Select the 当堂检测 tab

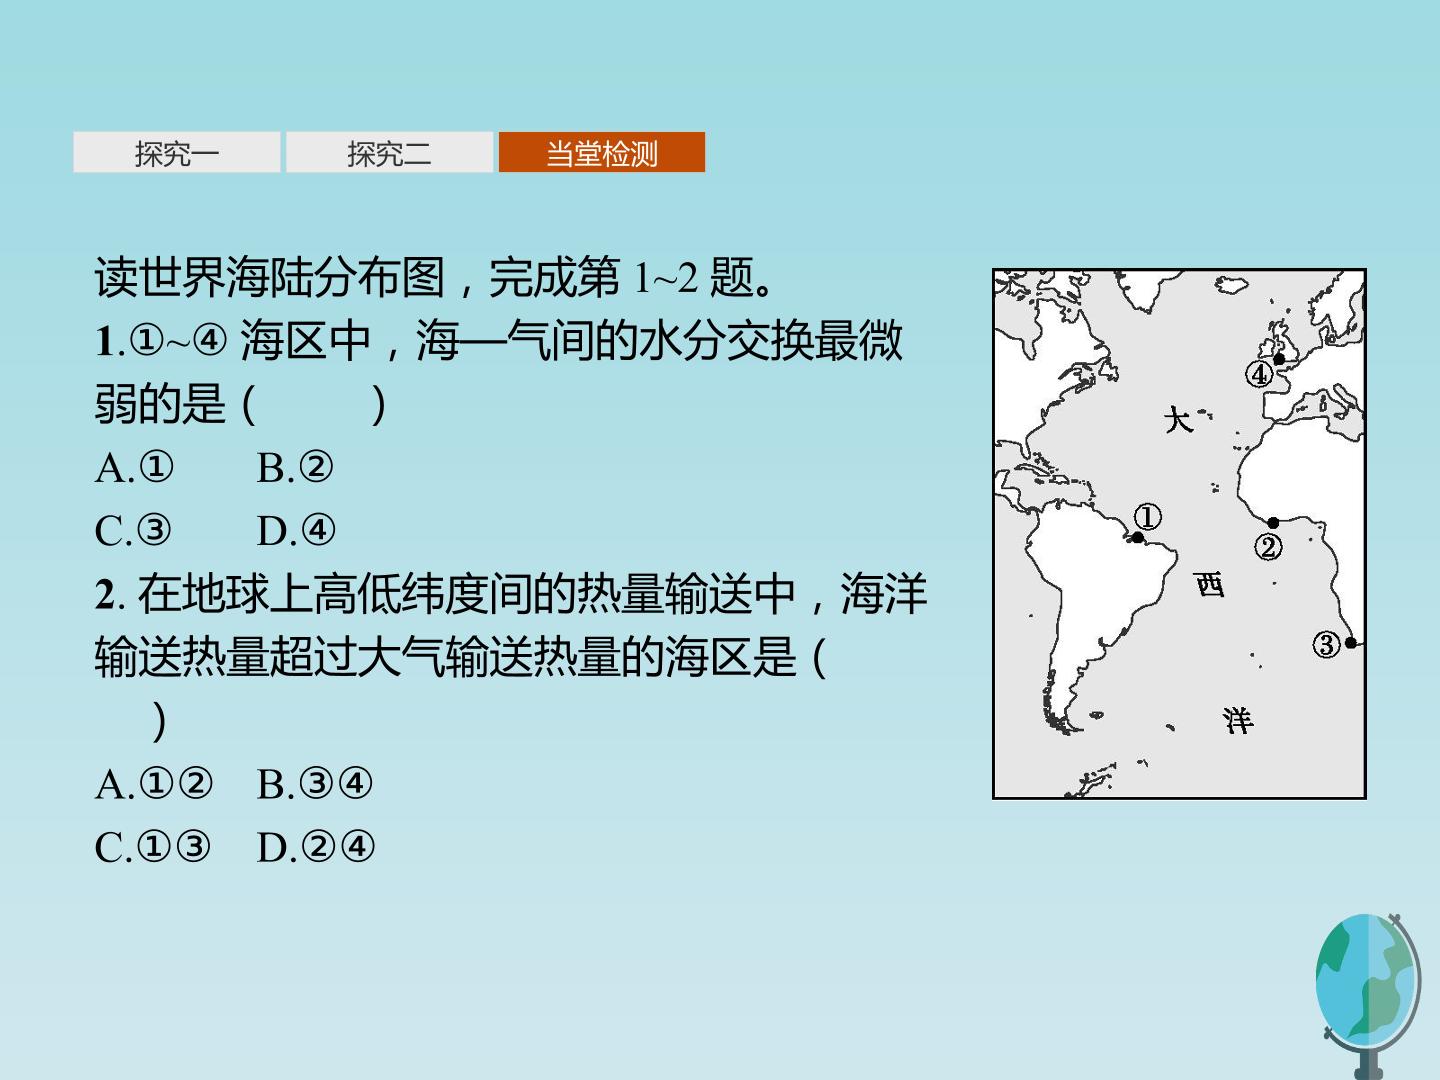click(x=602, y=153)
